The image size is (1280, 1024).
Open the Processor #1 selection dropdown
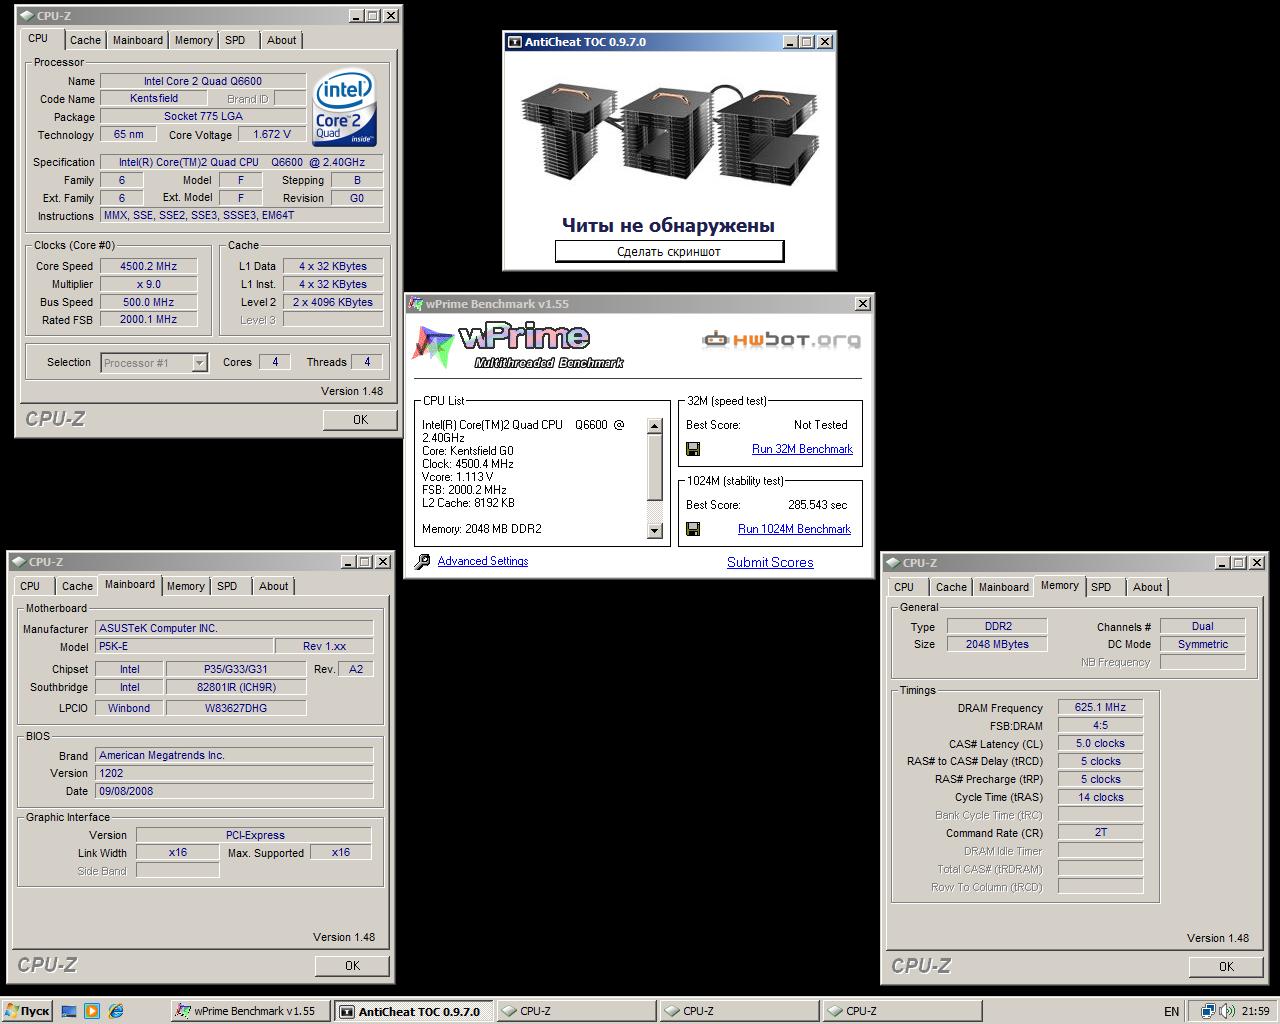(199, 363)
